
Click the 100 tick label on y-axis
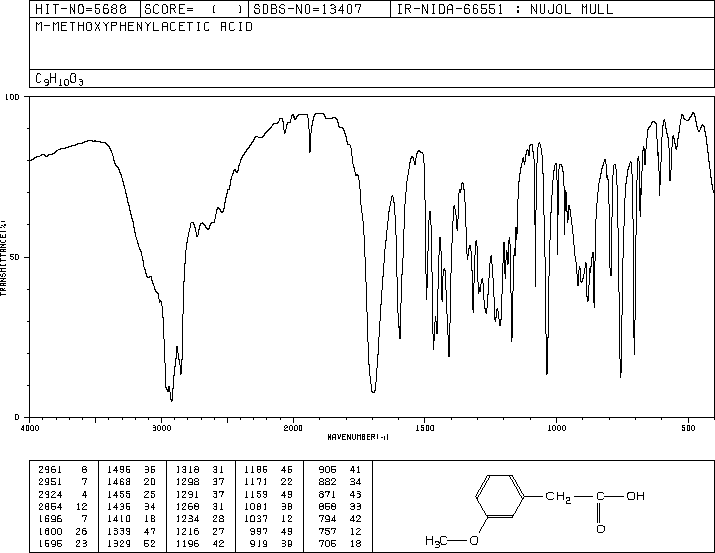pos(11,97)
